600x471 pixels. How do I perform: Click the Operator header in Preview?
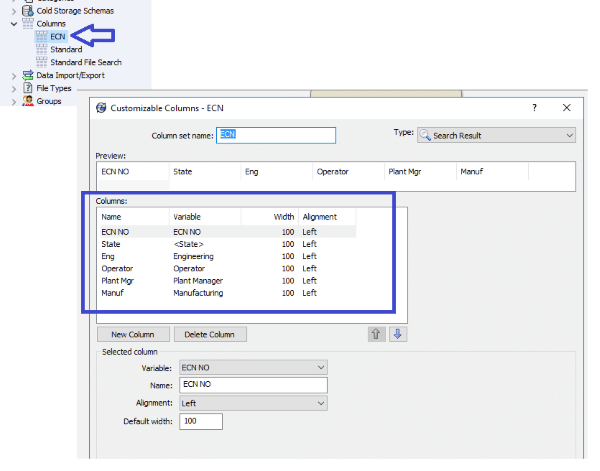tap(349, 172)
